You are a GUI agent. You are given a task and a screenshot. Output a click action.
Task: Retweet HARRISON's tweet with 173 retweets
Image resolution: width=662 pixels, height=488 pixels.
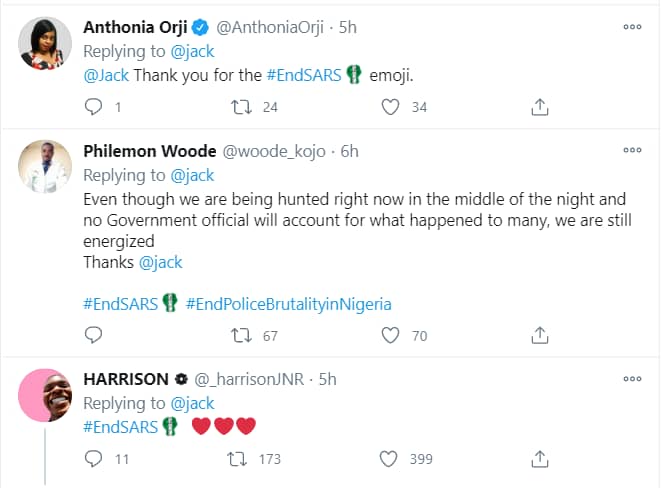[241, 459]
